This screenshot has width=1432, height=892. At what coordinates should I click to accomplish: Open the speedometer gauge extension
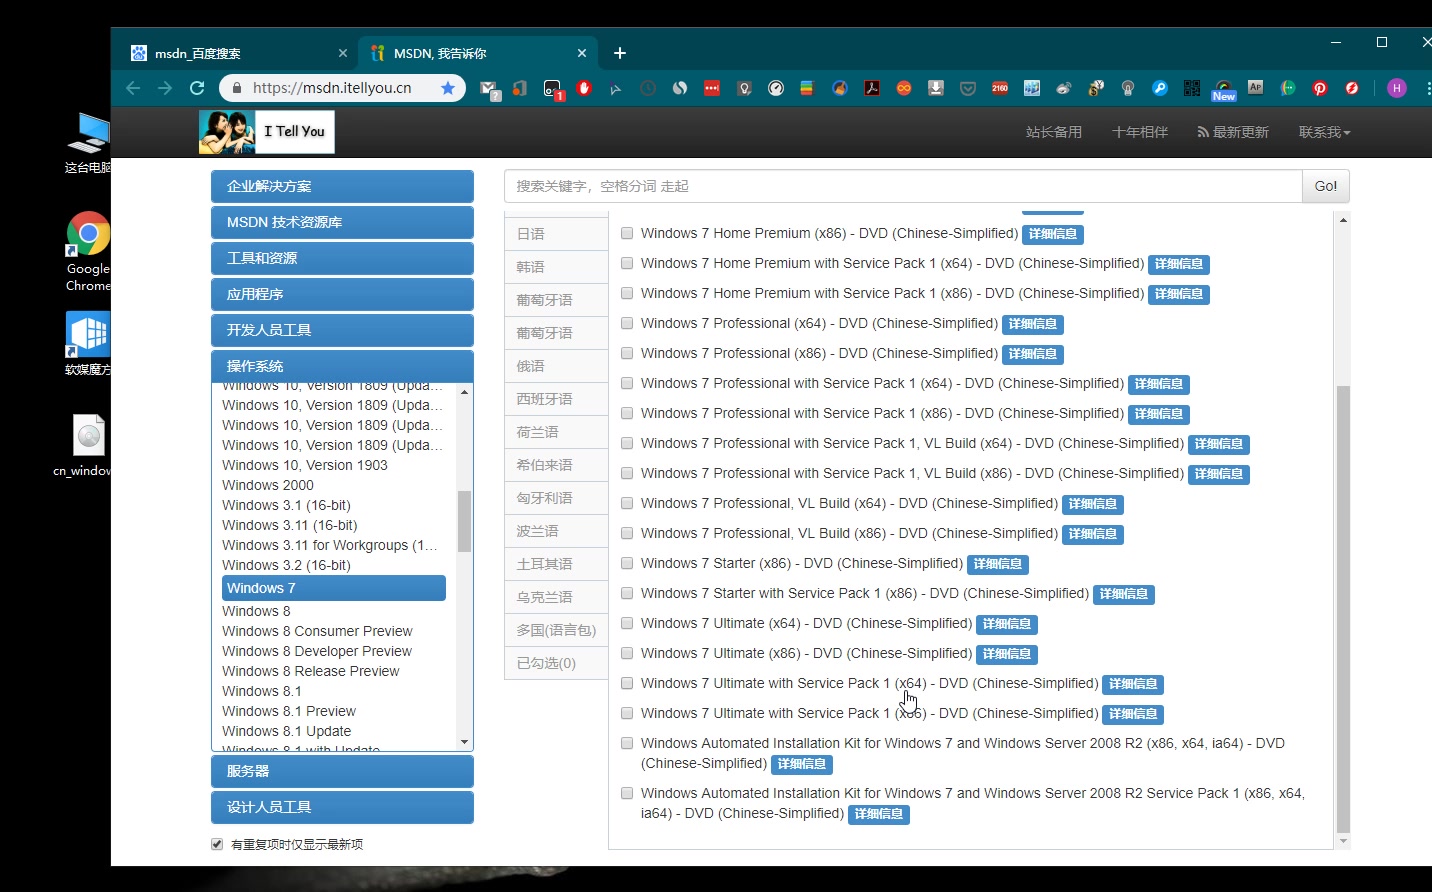(x=776, y=88)
